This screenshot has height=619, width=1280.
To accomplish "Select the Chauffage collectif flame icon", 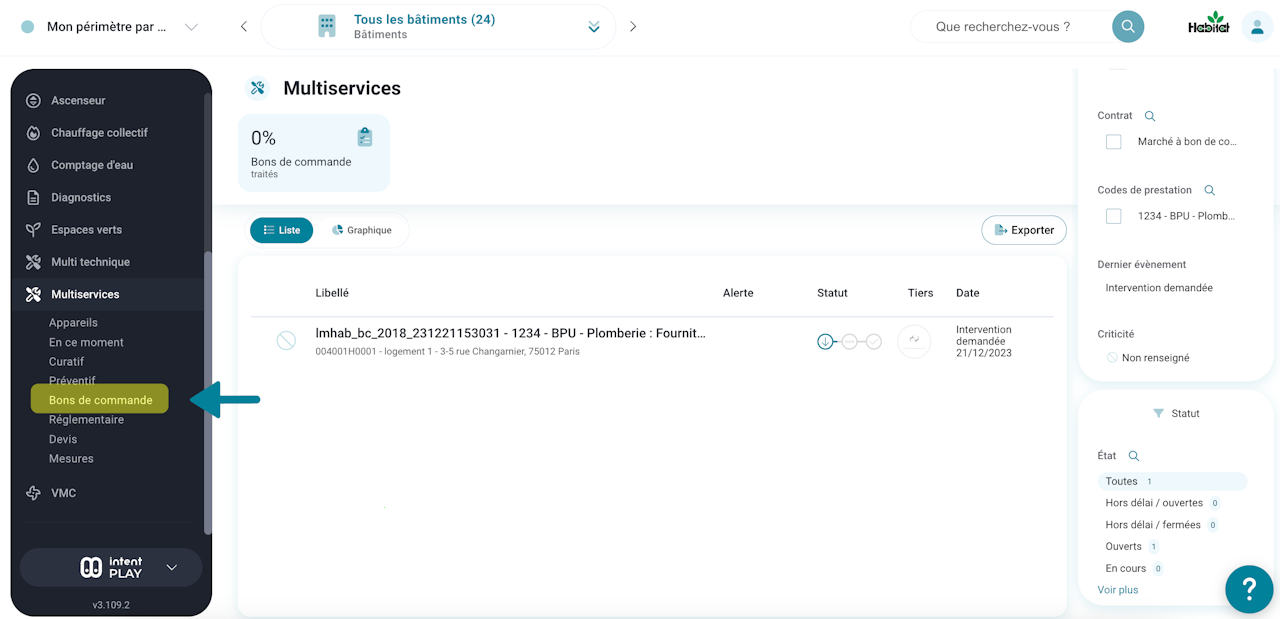I will (33, 133).
